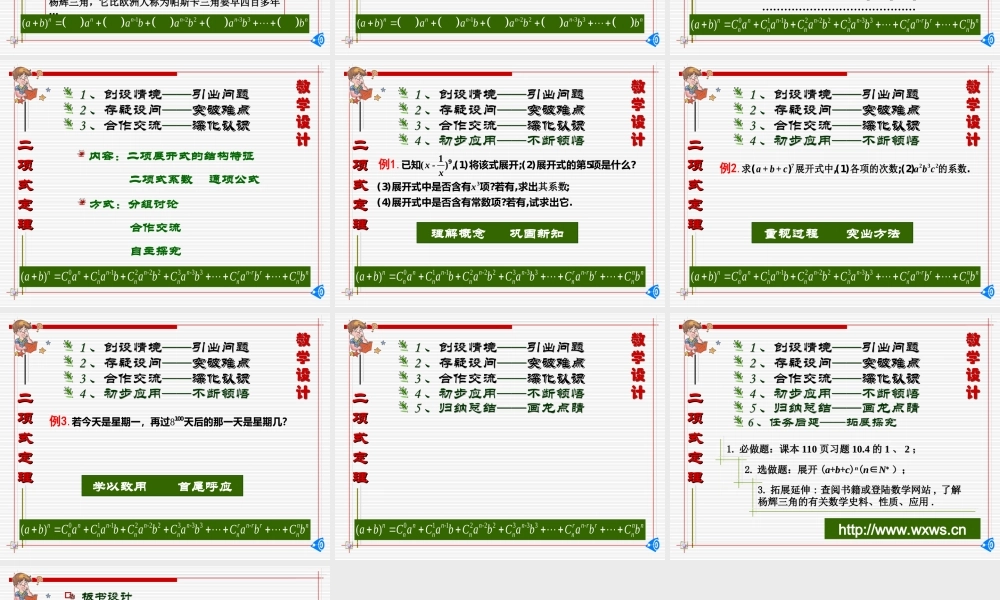Screen dimensions: 1000x600
Task: Click question (3) about the x³ term
Action: 473,187
